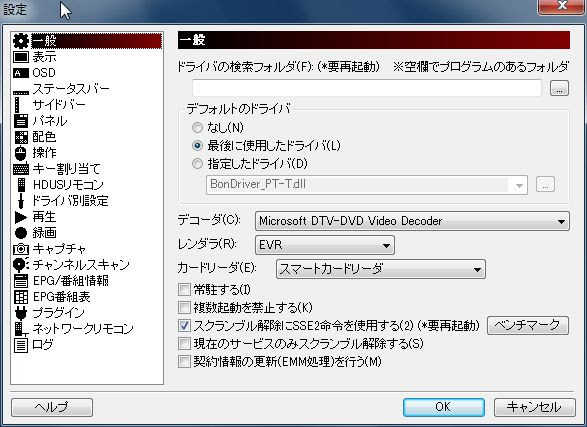This screenshot has height=427, width=587.
Task: Click the bar icon beside ステータスバー
Action: tap(21, 92)
